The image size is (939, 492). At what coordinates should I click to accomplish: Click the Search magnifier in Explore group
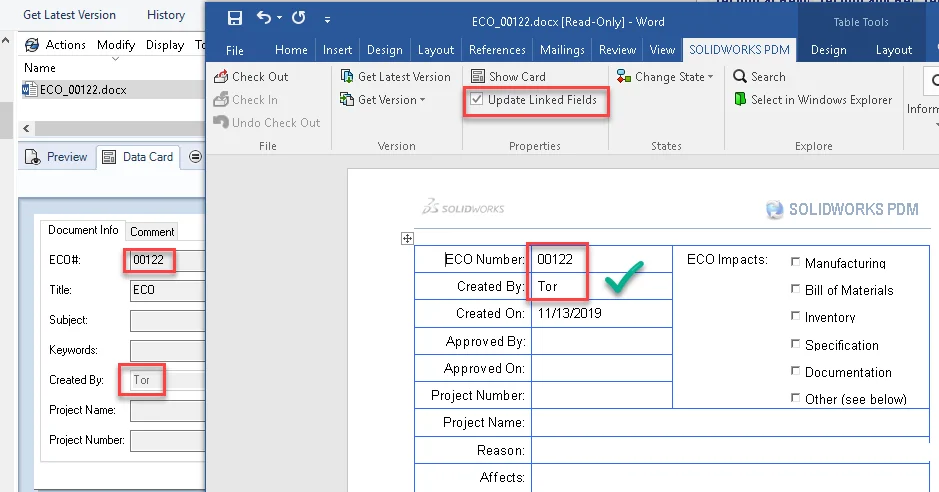(x=740, y=77)
